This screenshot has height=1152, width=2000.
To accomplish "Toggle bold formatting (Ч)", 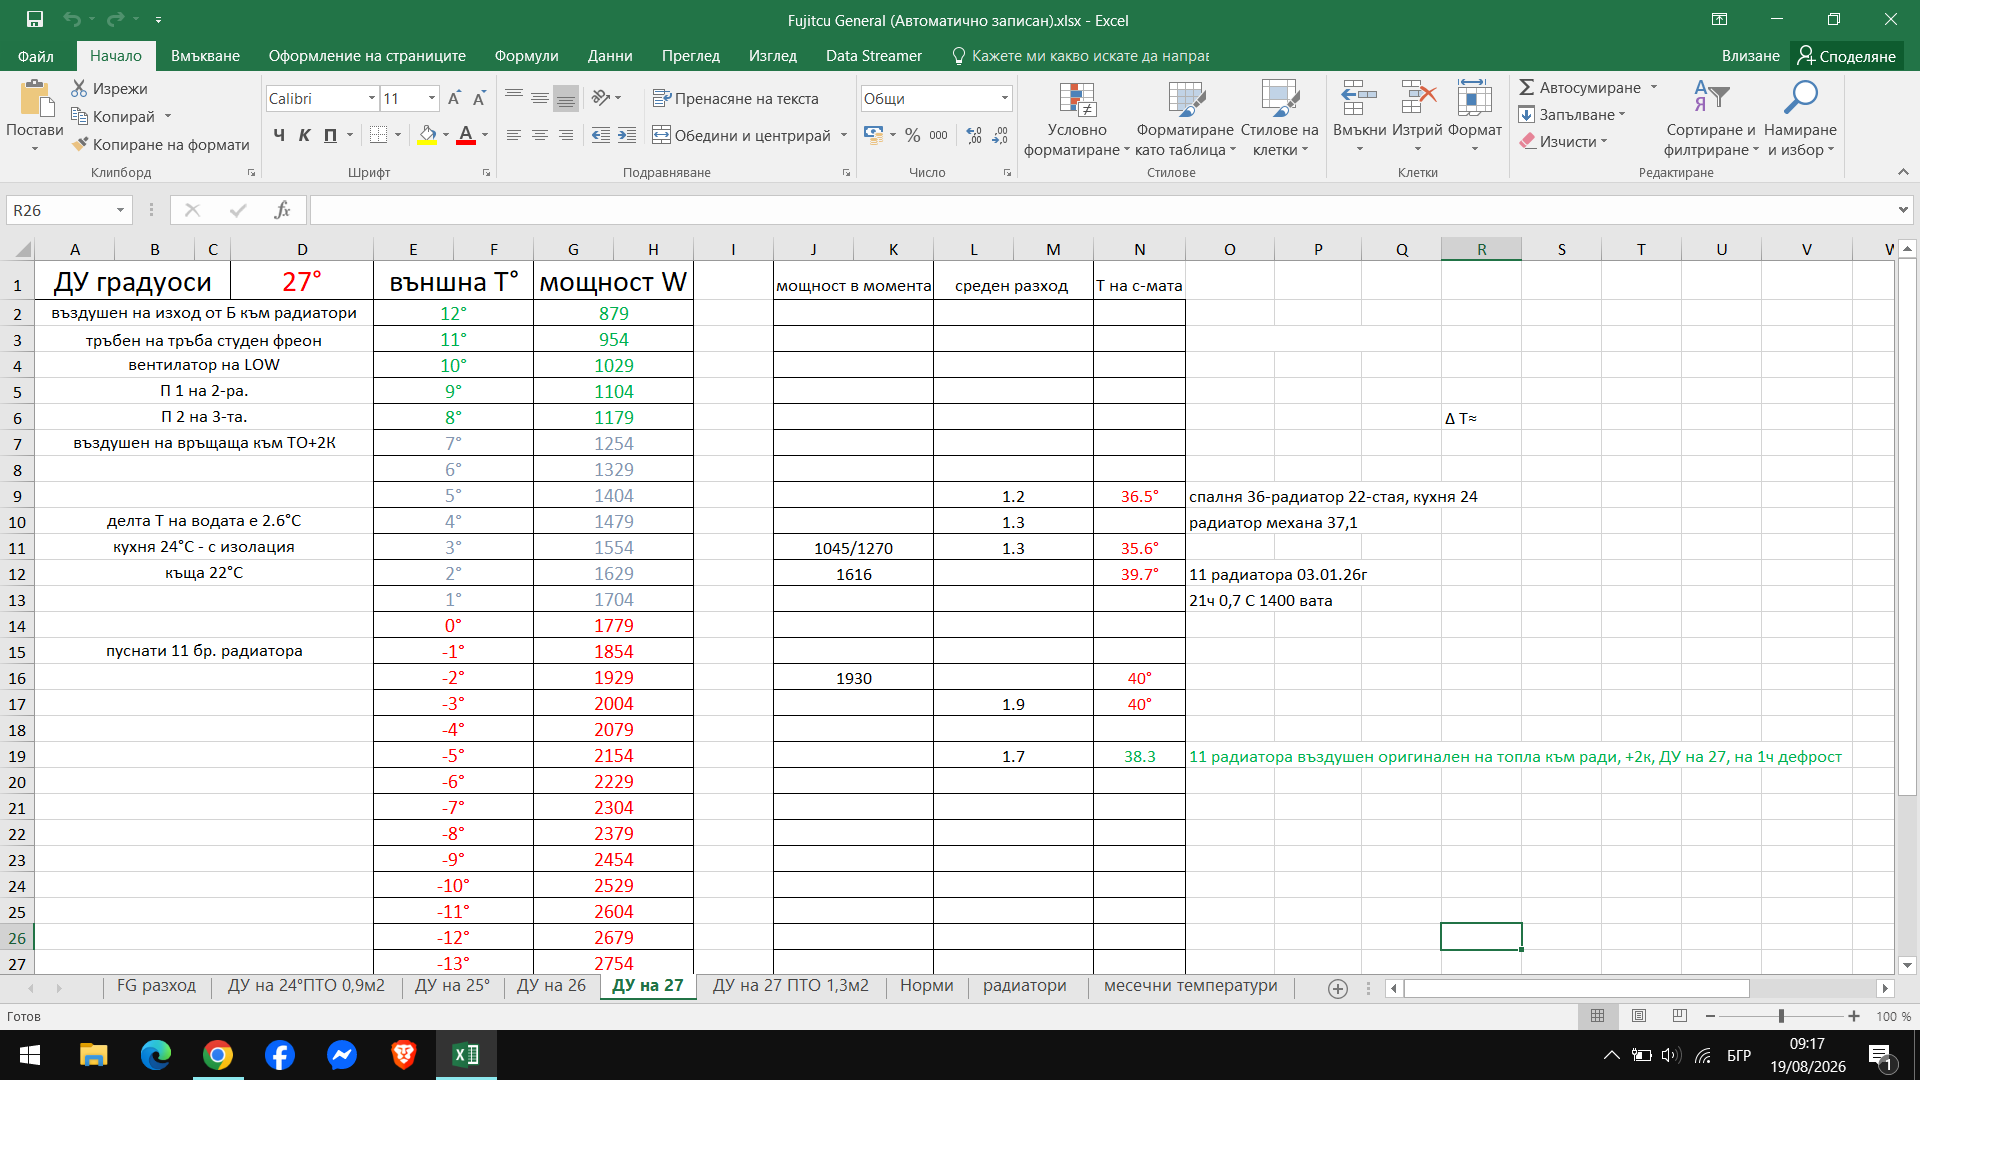I will click(x=279, y=135).
